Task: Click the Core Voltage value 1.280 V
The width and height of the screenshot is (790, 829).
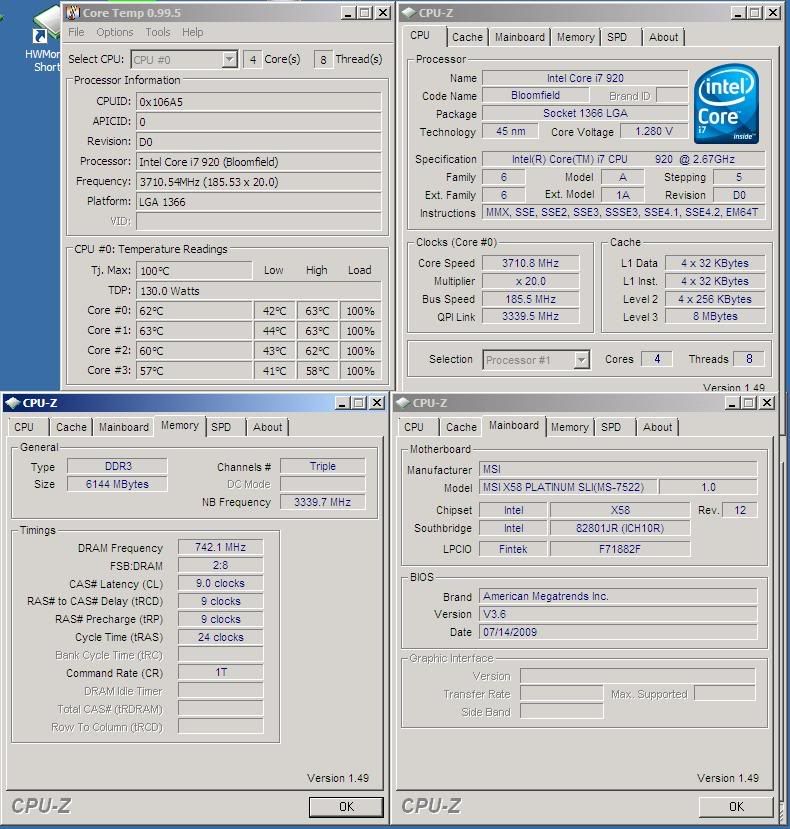Action: coord(654,131)
